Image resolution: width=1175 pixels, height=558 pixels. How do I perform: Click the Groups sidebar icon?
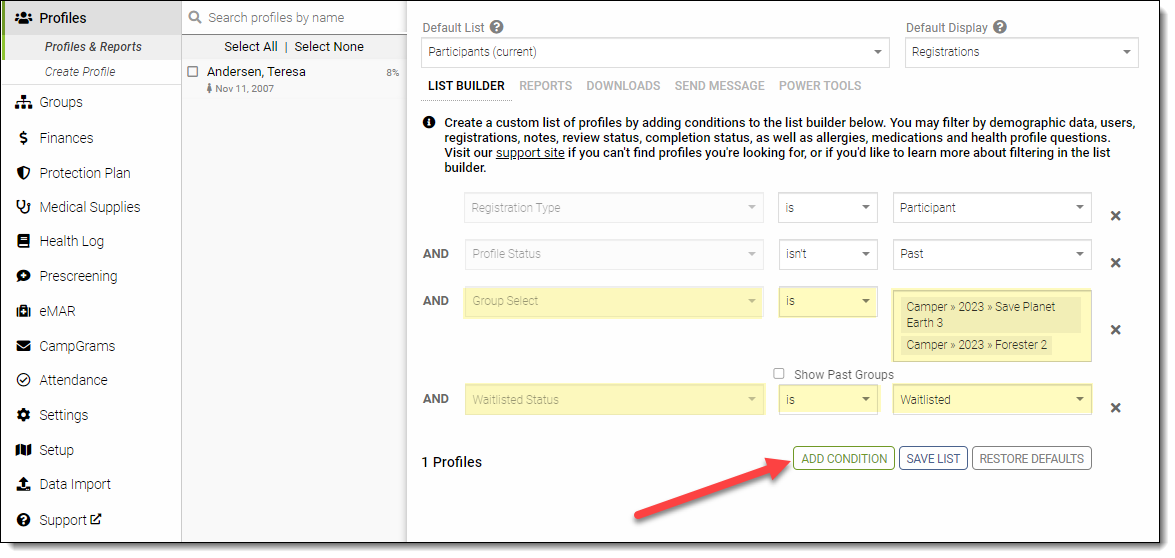pyautogui.click(x=23, y=103)
